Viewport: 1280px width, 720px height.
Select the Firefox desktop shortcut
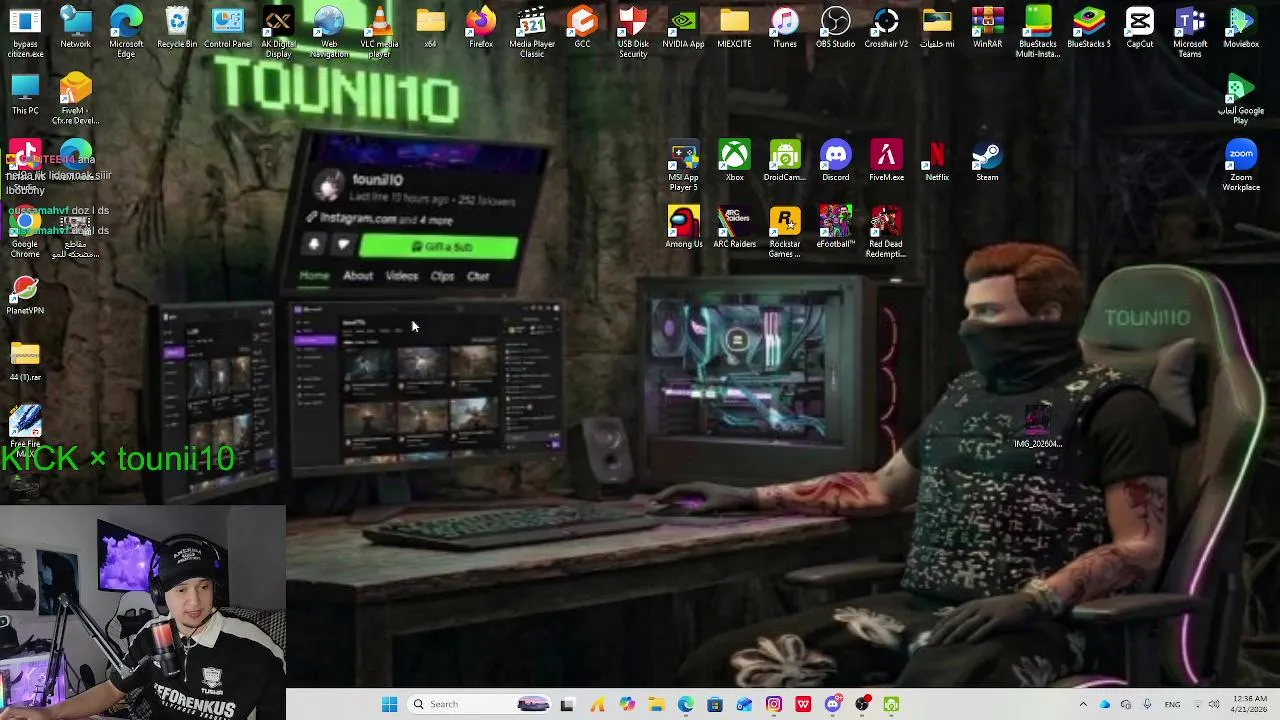(x=481, y=27)
